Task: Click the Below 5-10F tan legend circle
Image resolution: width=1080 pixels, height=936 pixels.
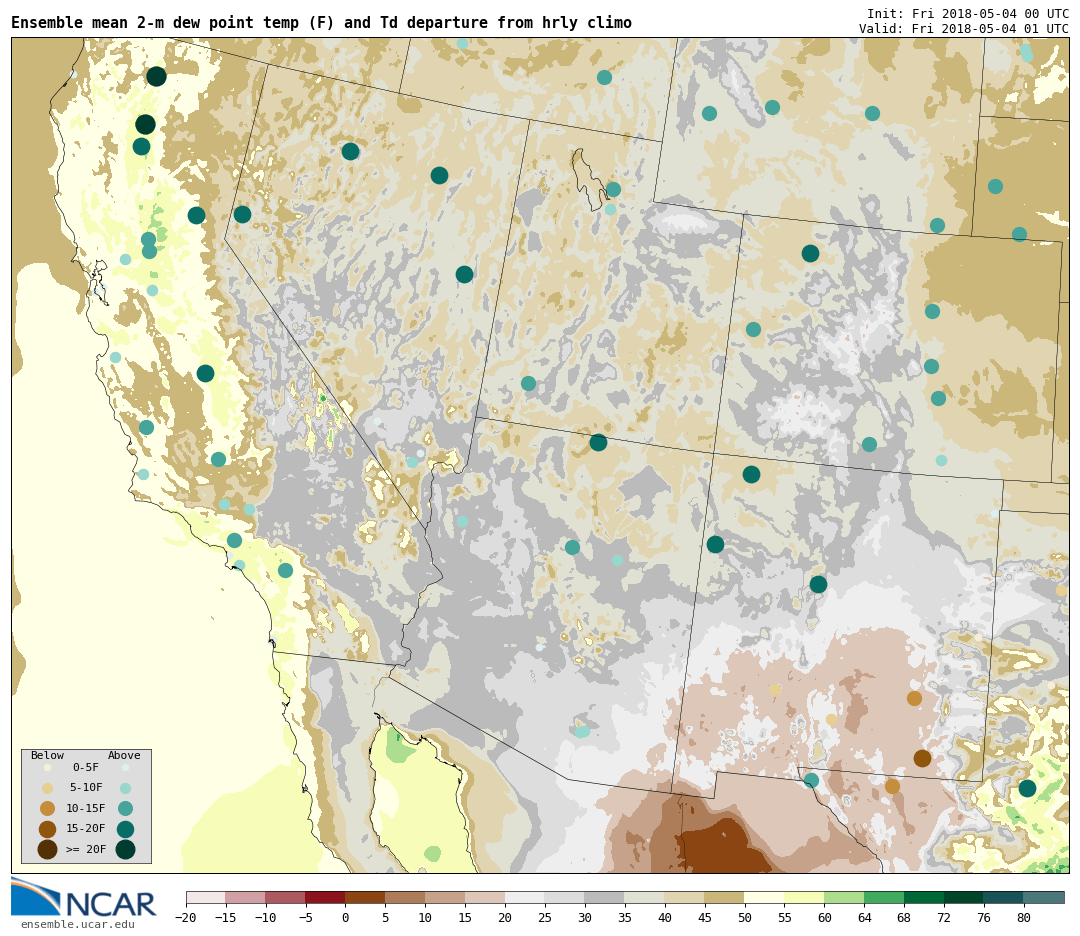Action: pyautogui.click(x=48, y=788)
